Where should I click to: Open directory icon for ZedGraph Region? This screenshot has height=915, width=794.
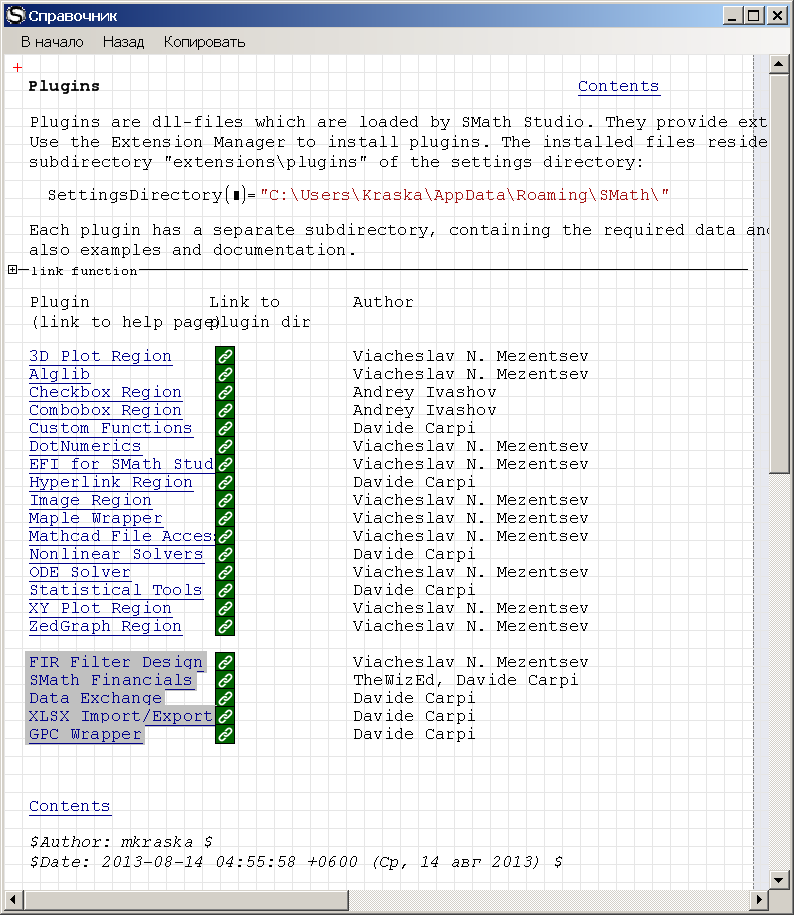tap(225, 626)
